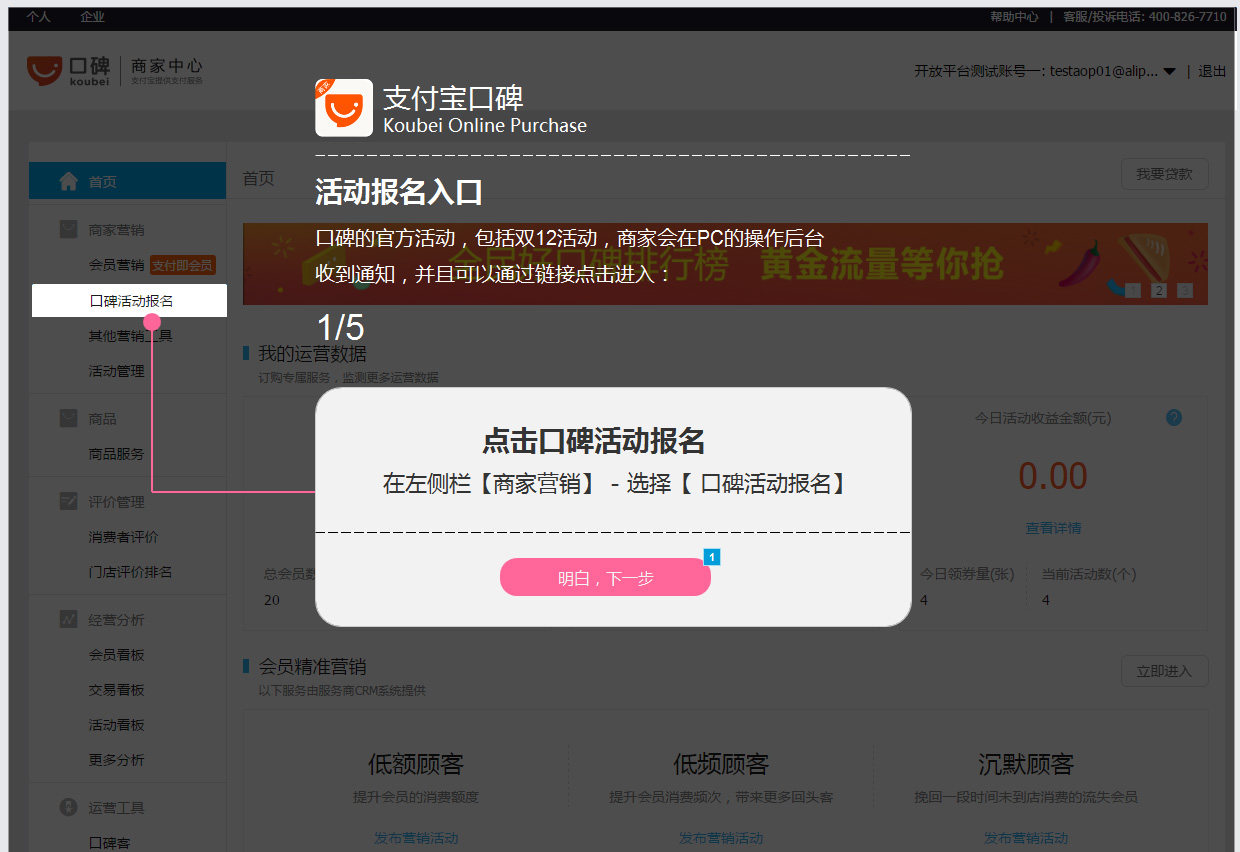The width and height of the screenshot is (1240, 852).
Task: Open 更多分析 in the sidebar
Action: coord(116,760)
